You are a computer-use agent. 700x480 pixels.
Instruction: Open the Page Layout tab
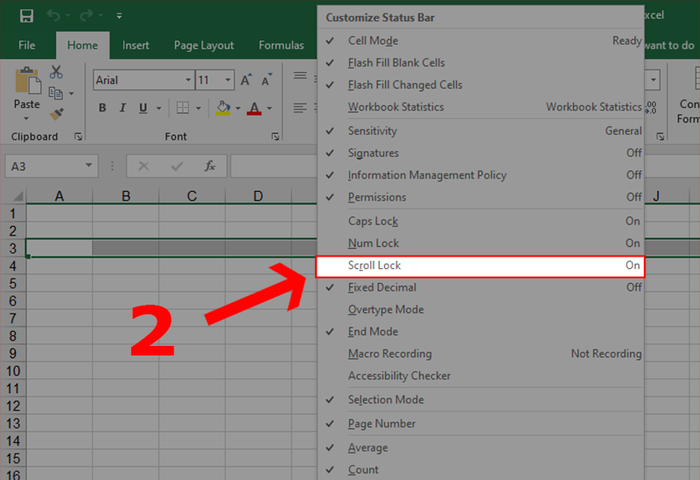[204, 45]
